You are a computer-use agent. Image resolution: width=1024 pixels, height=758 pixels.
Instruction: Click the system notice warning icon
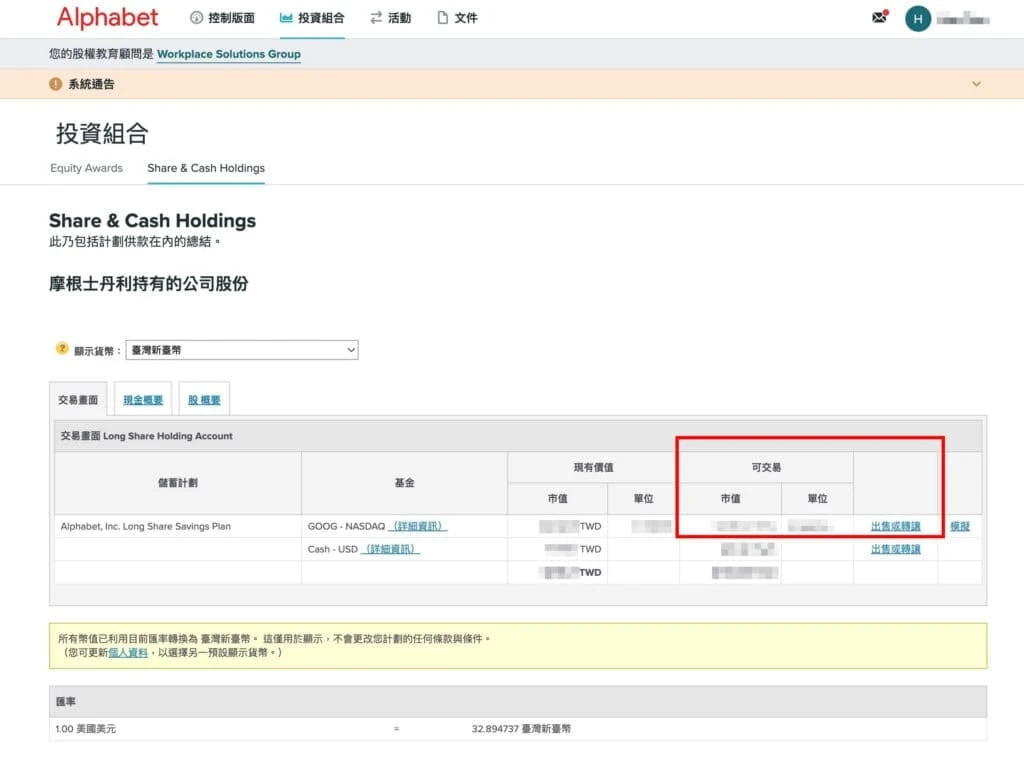(x=56, y=84)
